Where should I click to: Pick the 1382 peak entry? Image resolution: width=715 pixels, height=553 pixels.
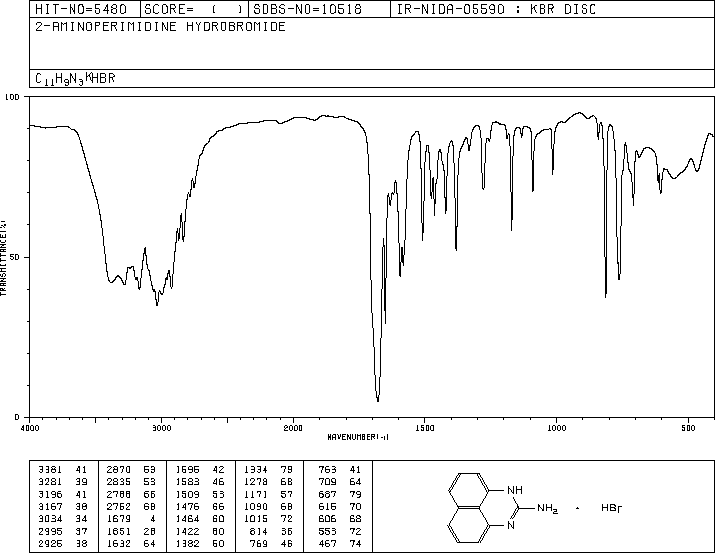(200, 543)
